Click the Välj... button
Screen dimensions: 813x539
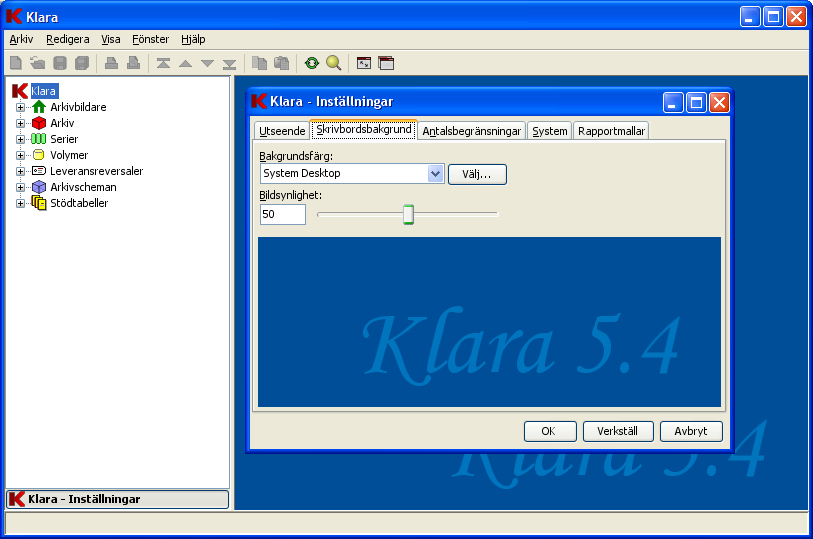[x=477, y=174]
